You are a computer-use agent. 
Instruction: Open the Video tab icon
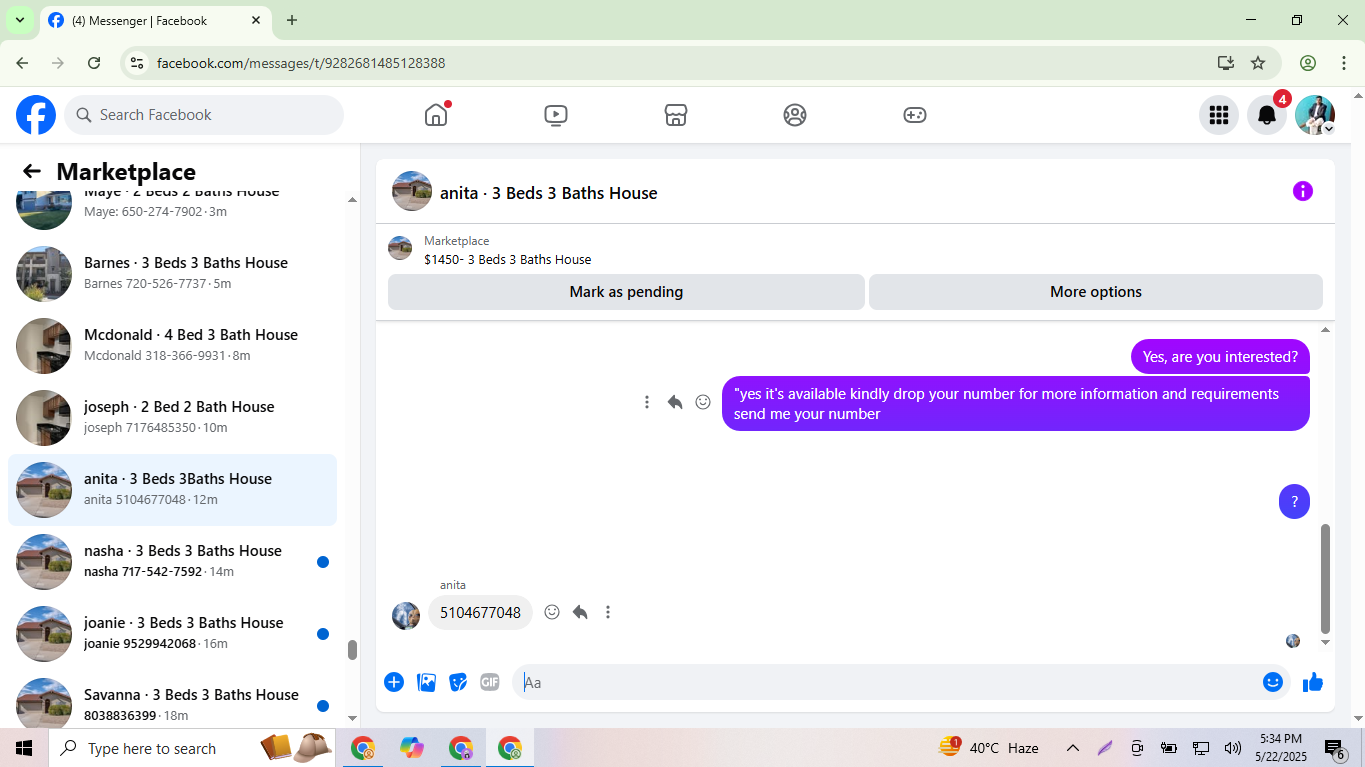556,115
